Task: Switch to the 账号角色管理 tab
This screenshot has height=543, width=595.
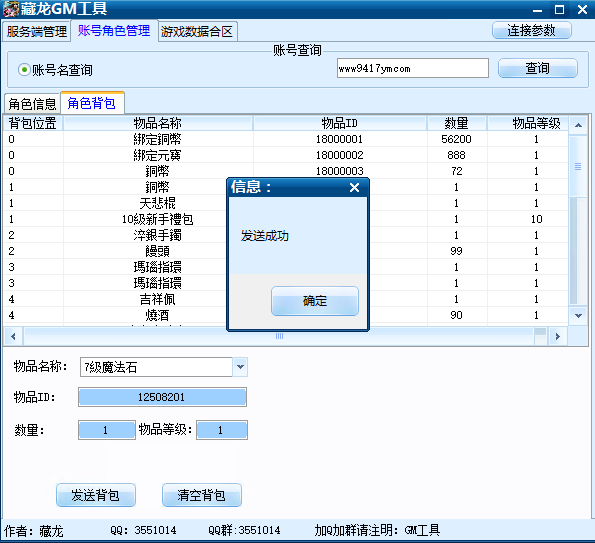Action: point(114,31)
